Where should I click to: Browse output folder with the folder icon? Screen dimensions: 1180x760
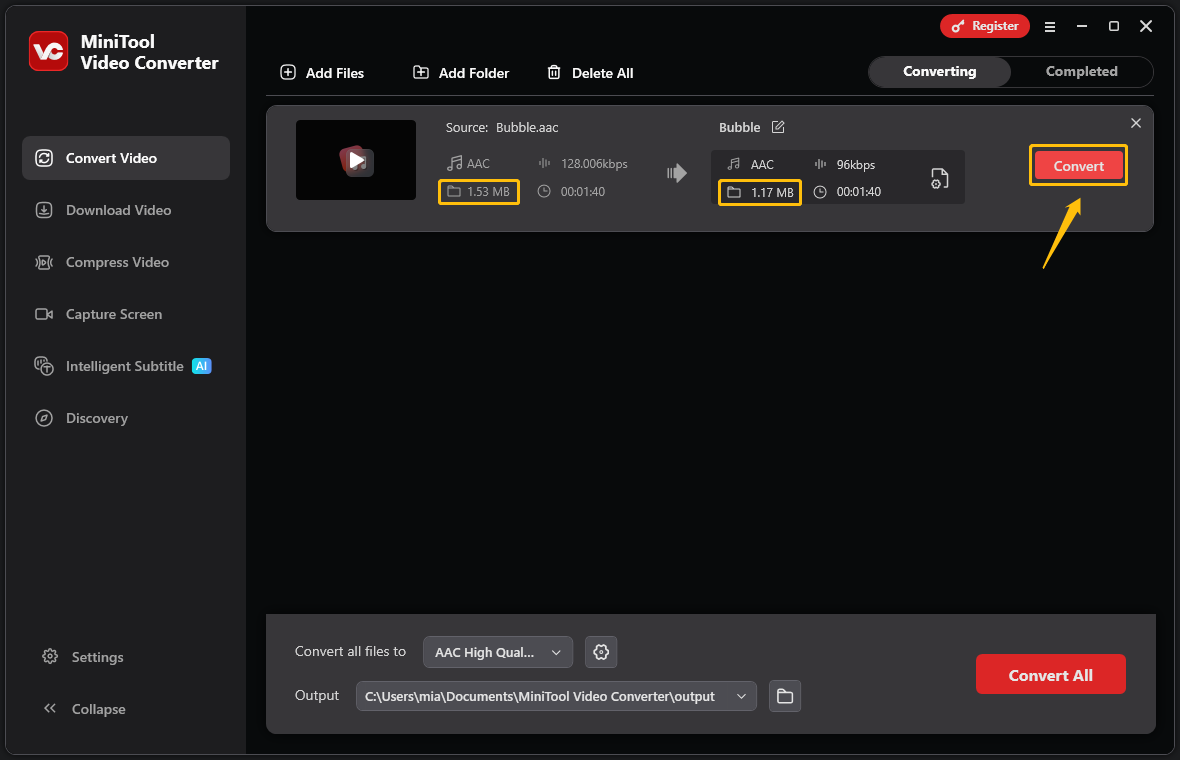[x=785, y=696]
